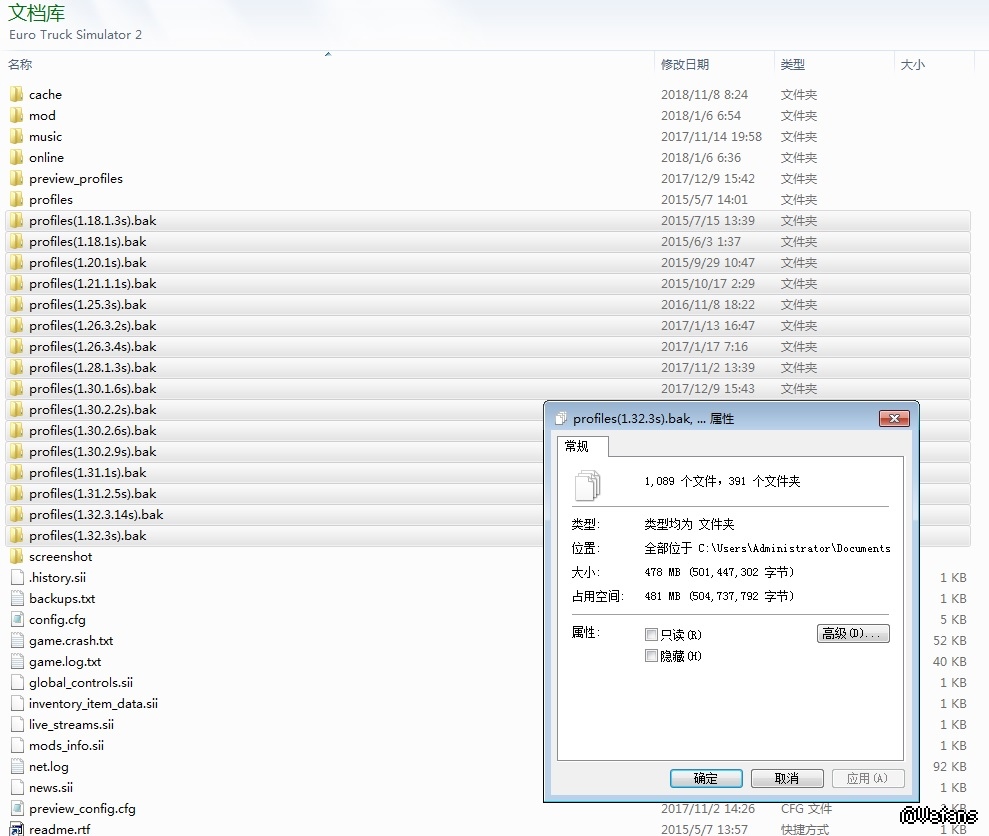Click the 52 KB size of game.crash.txt
This screenshot has width=989, height=836.
point(949,640)
